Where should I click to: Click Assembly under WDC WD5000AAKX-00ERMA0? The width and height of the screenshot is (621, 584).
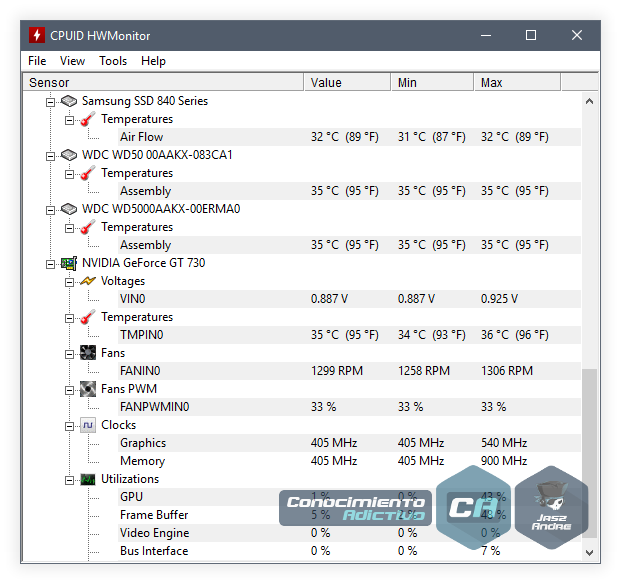pos(145,245)
